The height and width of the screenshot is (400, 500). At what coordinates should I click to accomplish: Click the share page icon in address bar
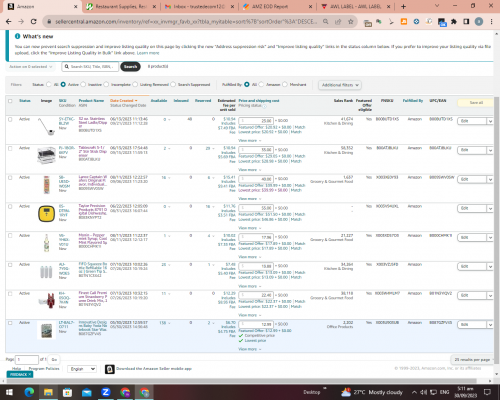click(x=338, y=22)
